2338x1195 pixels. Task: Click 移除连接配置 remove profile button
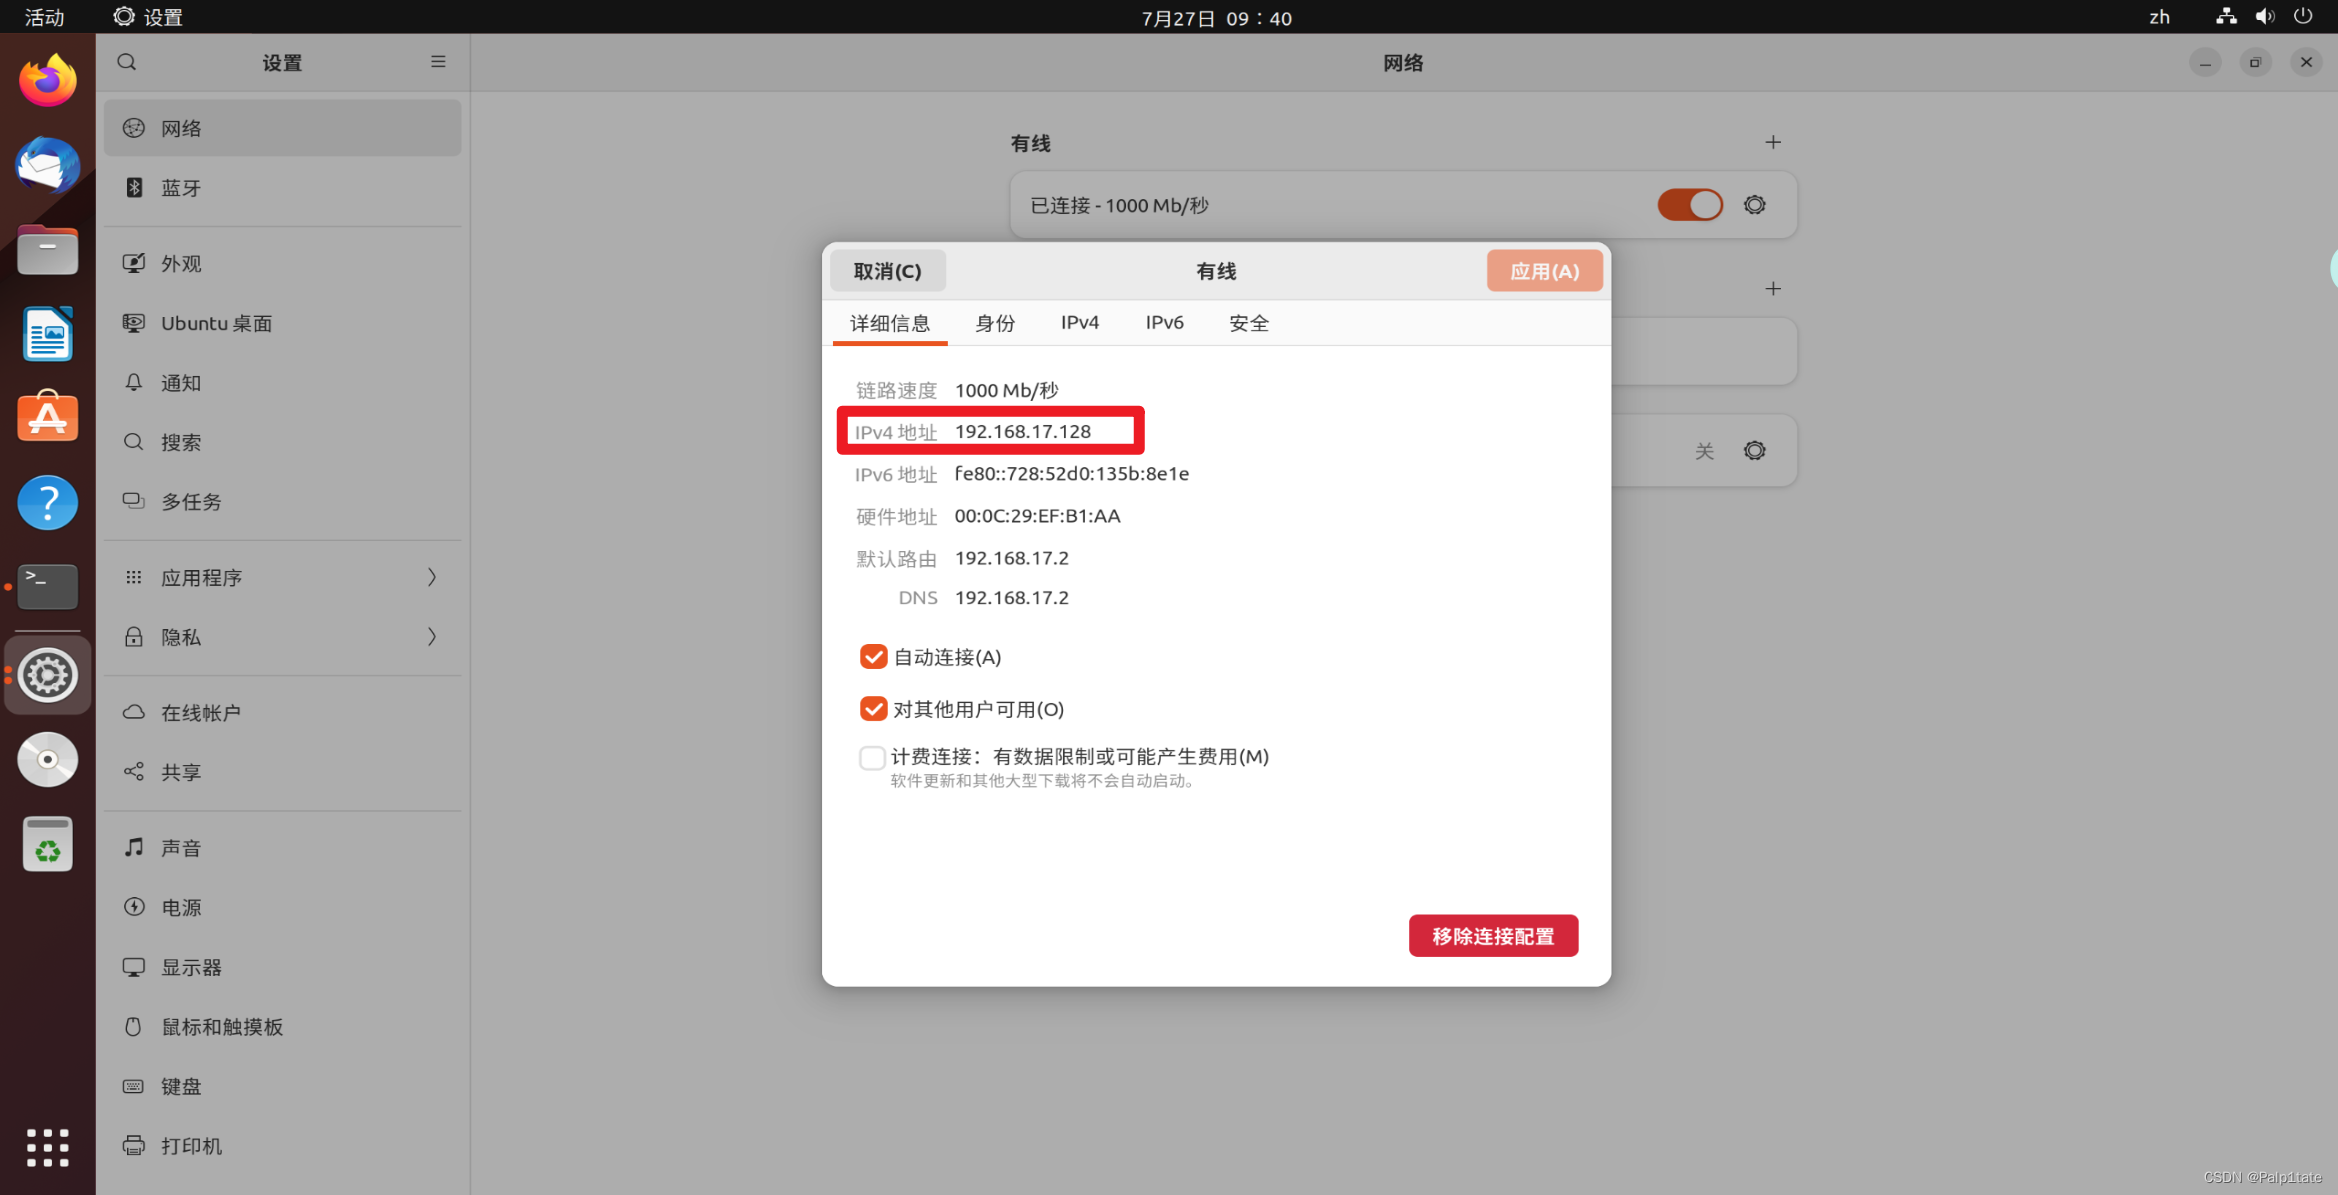pyautogui.click(x=1494, y=936)
